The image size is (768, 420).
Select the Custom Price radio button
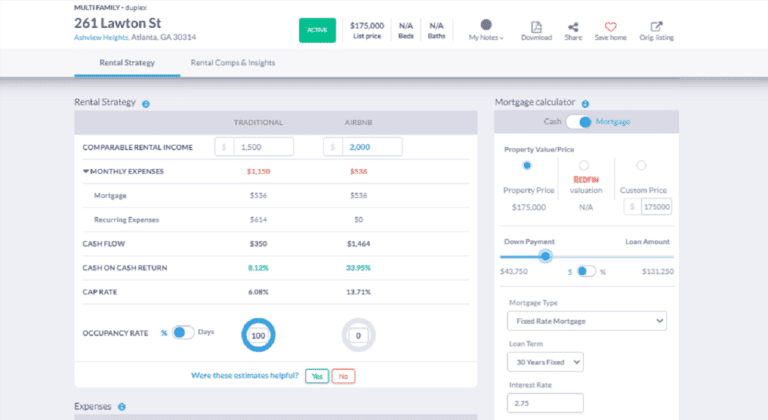point(641,165)
